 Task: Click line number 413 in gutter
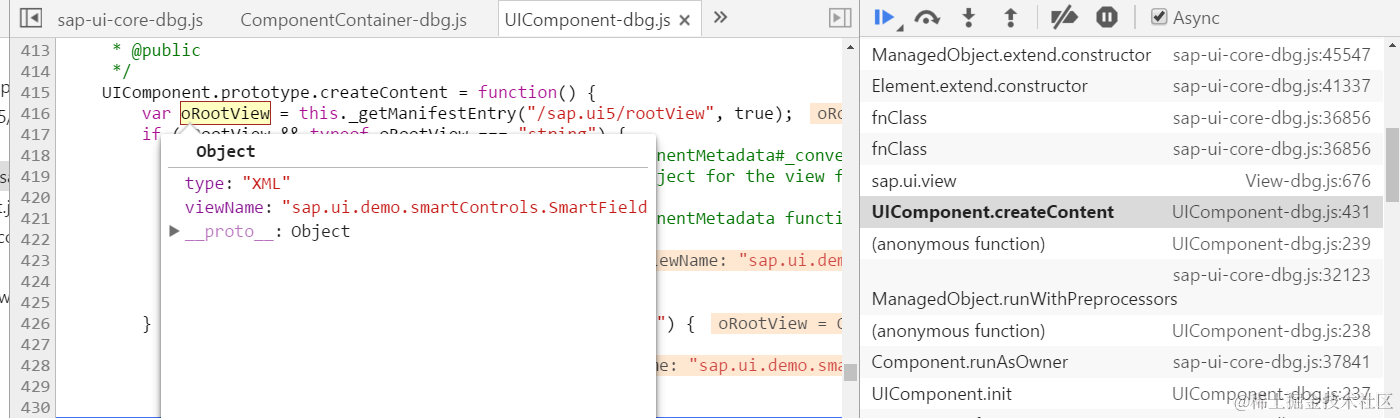(34, 50)
